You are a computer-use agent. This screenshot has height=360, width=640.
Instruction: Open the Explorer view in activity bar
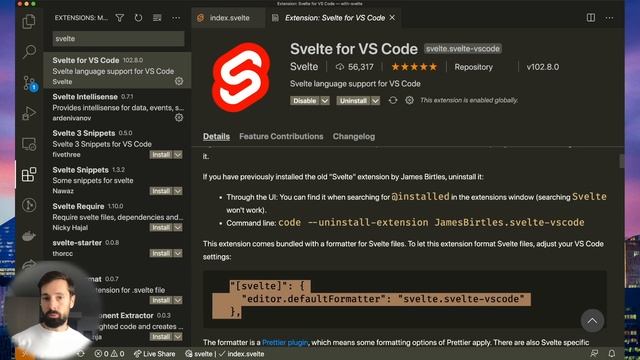click(29, 22)
